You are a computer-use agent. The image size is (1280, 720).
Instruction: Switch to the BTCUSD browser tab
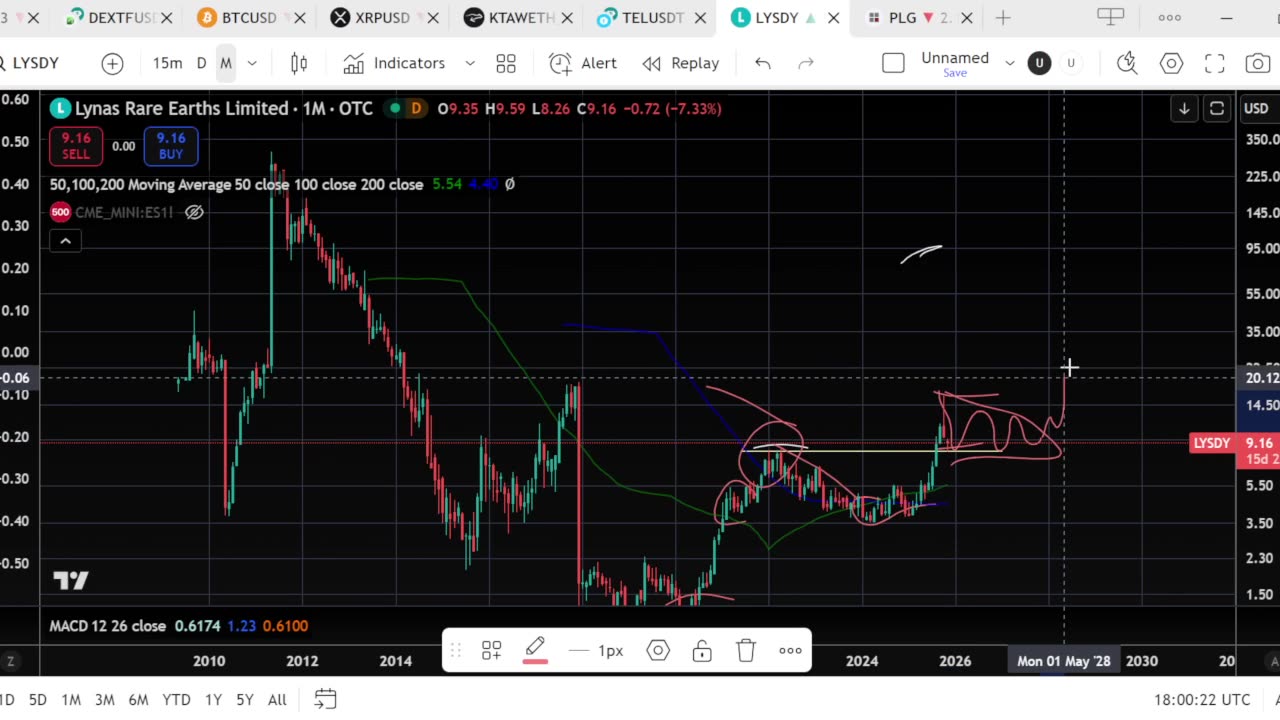249,18
